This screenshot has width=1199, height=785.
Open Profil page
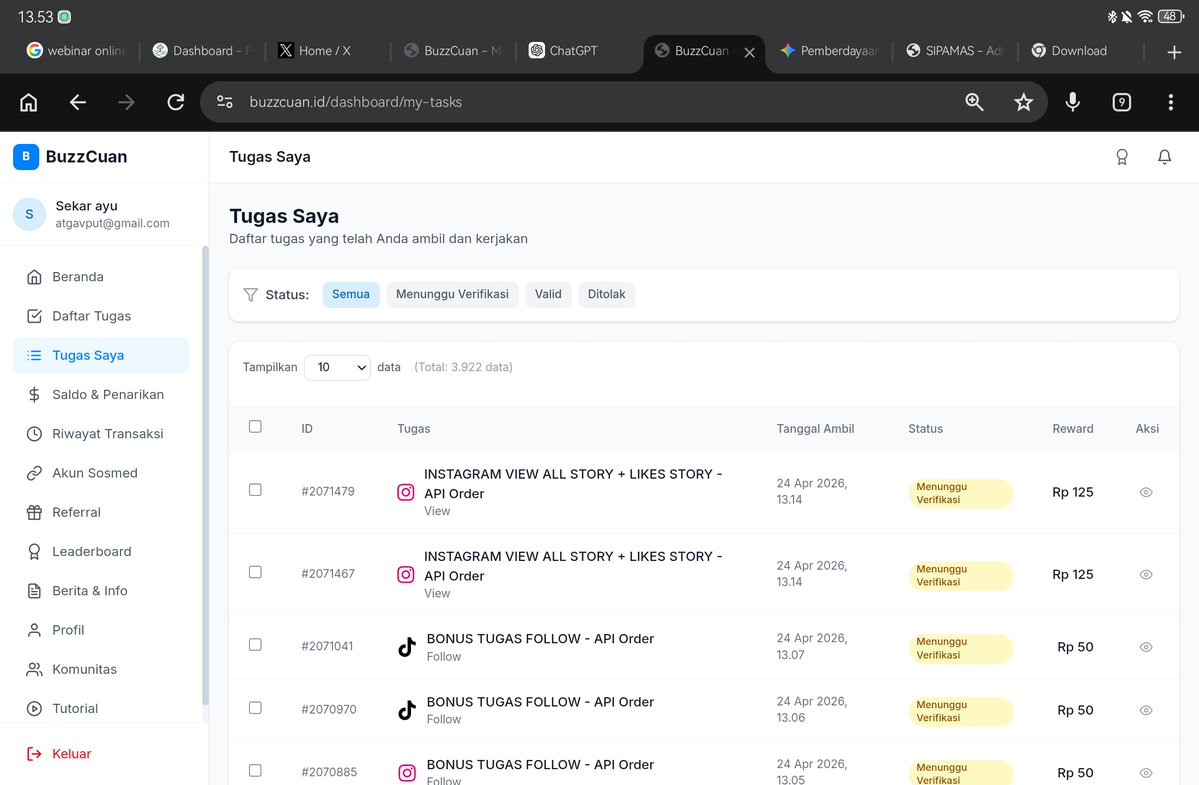[x=101, y=630]
